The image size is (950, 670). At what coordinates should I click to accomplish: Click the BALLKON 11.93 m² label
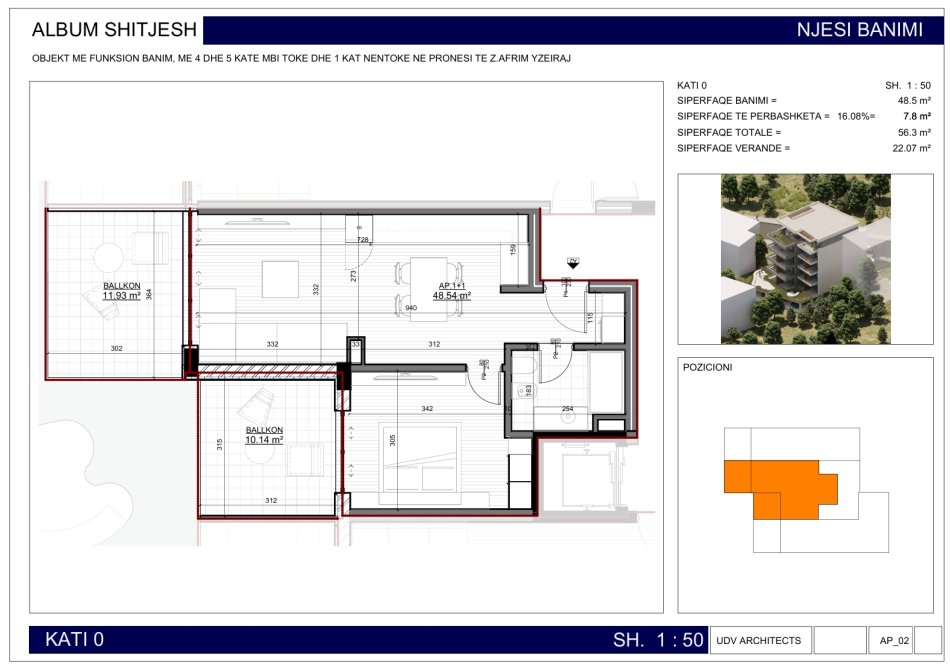122,291
